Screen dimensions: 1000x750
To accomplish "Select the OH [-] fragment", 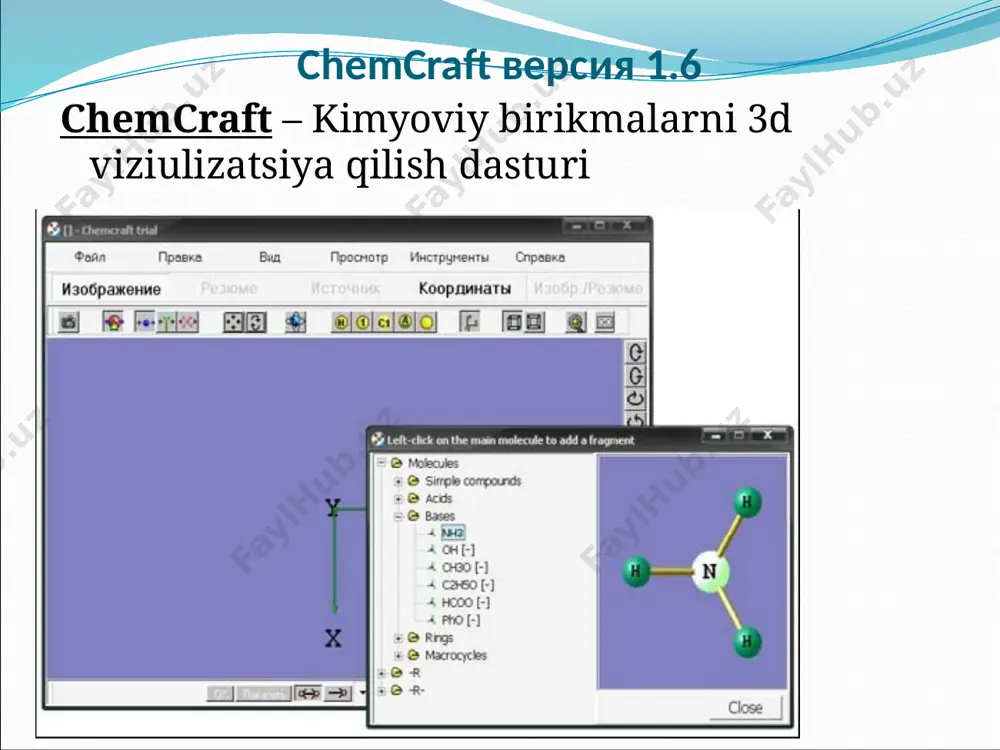I will pyautogui.click(x=459, y=550).
